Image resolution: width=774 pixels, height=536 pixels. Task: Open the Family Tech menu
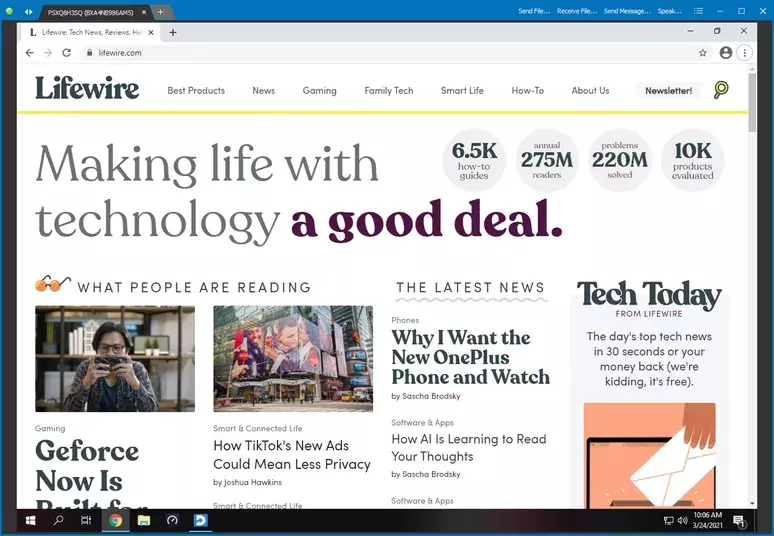pos(388,91)
